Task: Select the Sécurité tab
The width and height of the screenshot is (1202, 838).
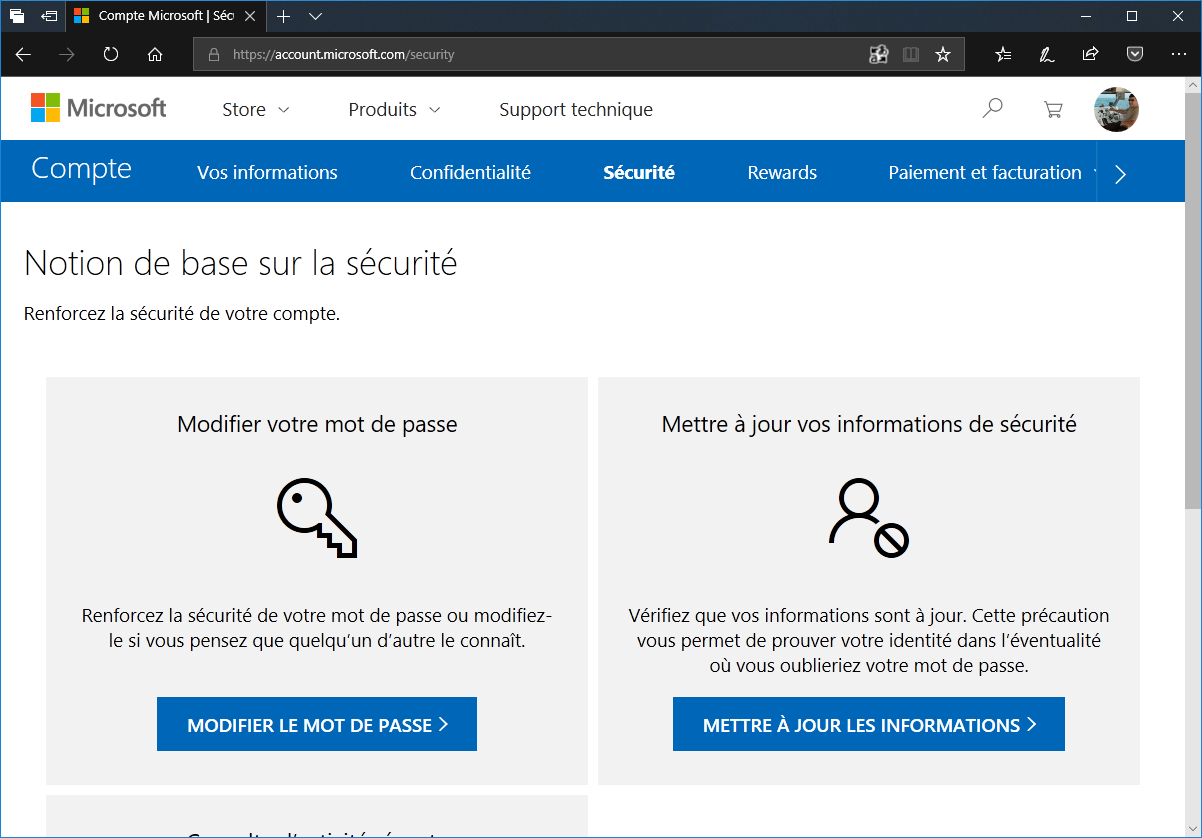Action: (639, 172)
